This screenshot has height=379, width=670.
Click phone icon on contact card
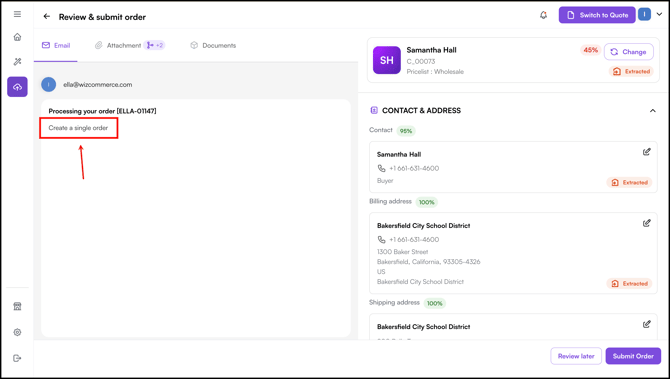coord(381,168)
